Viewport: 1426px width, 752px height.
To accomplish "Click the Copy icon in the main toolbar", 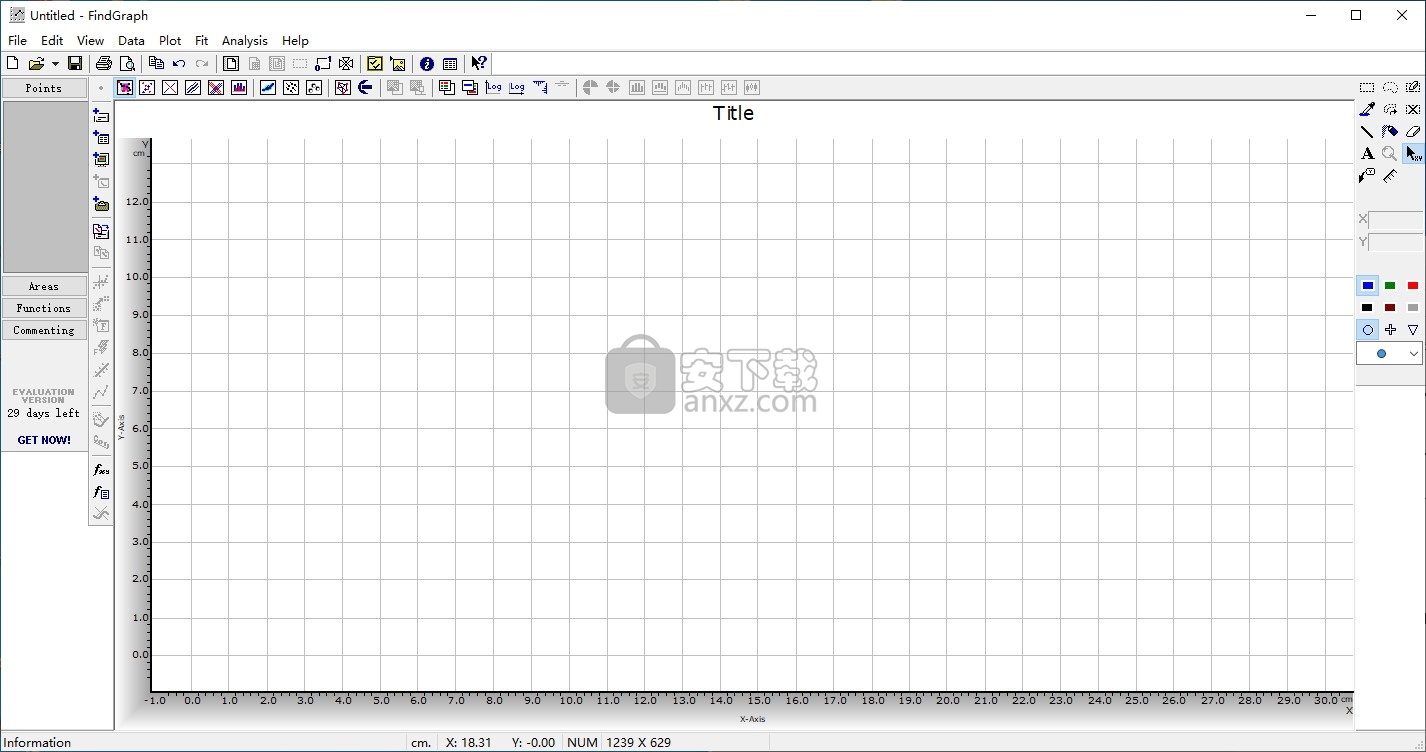I will [x=157, y=63].
